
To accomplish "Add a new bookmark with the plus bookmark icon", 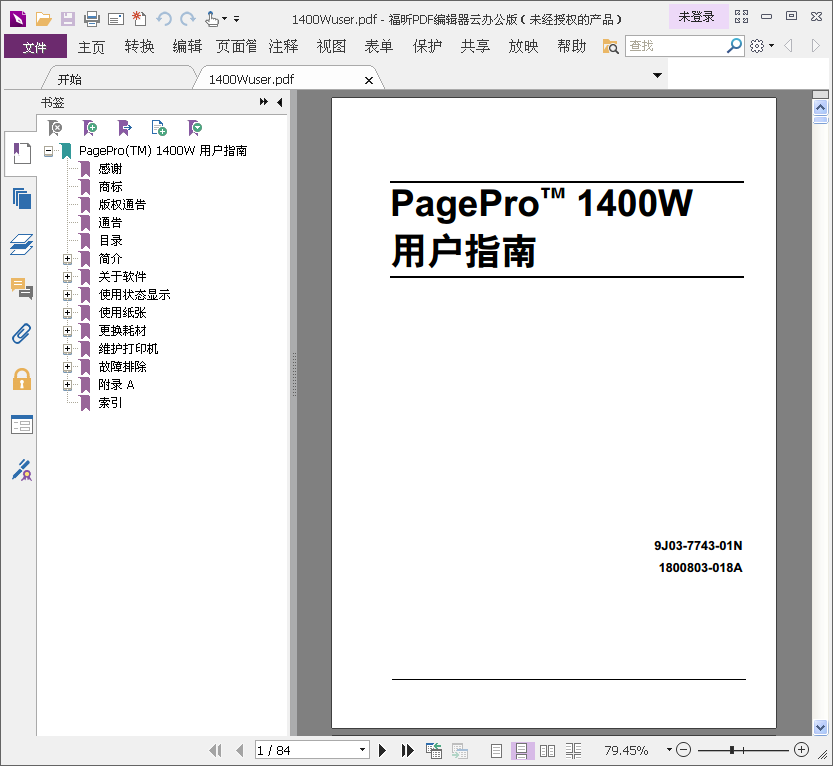I will click(x=90, y=128).
